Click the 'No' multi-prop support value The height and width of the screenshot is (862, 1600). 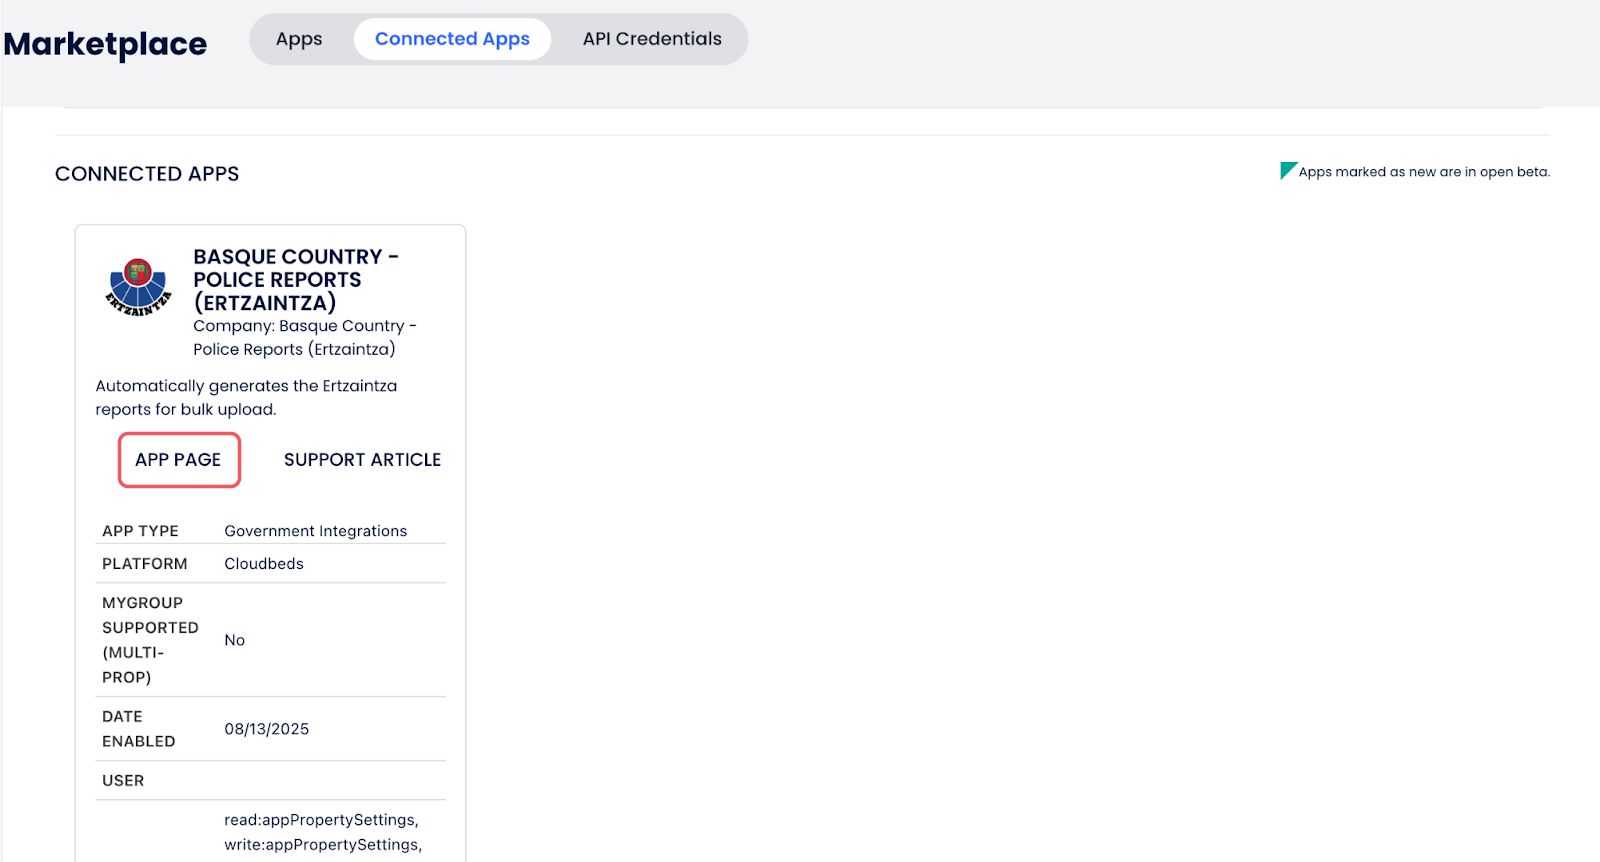point(235,640)
